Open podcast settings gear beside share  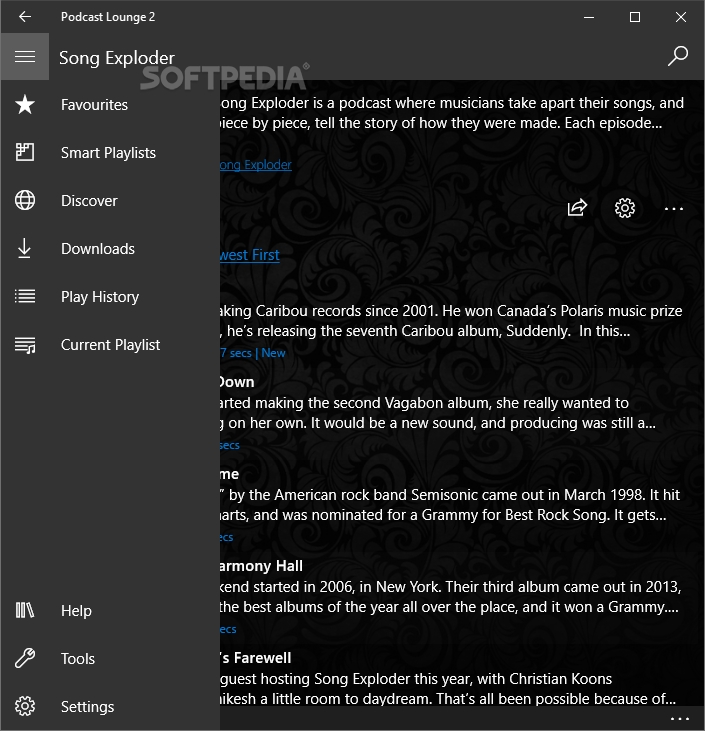(x=625, y=208)
